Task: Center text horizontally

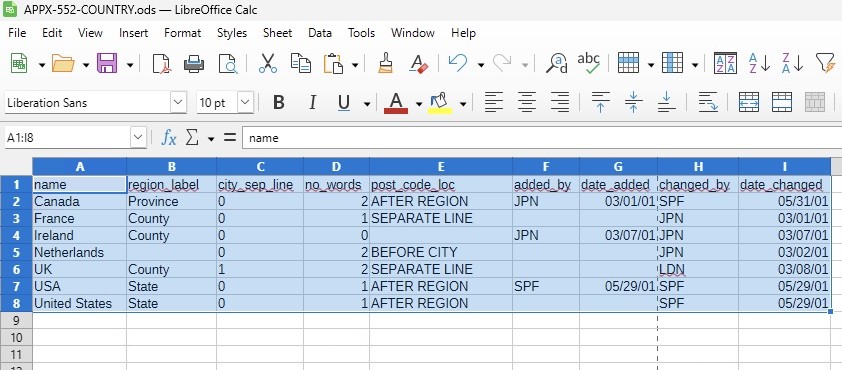Action: click(527, 103)
